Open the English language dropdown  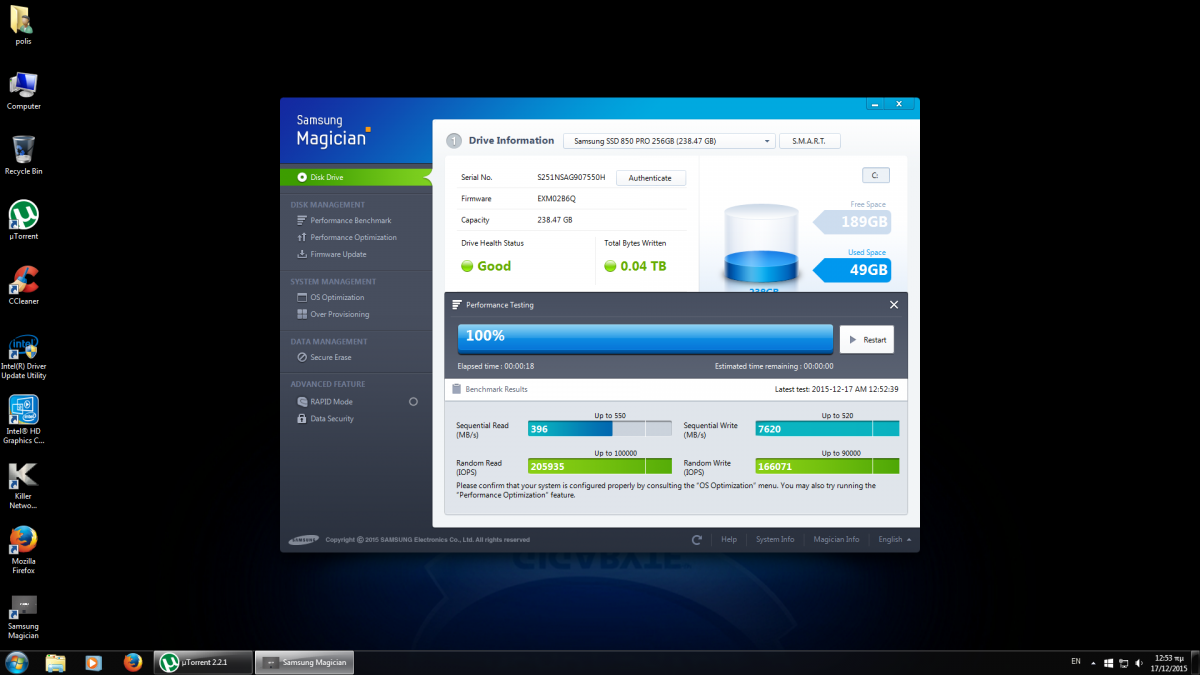tap(894, 539)
